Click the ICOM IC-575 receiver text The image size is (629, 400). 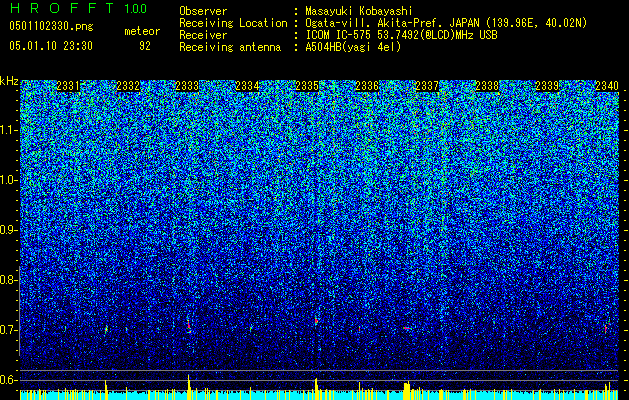point(401,35)
